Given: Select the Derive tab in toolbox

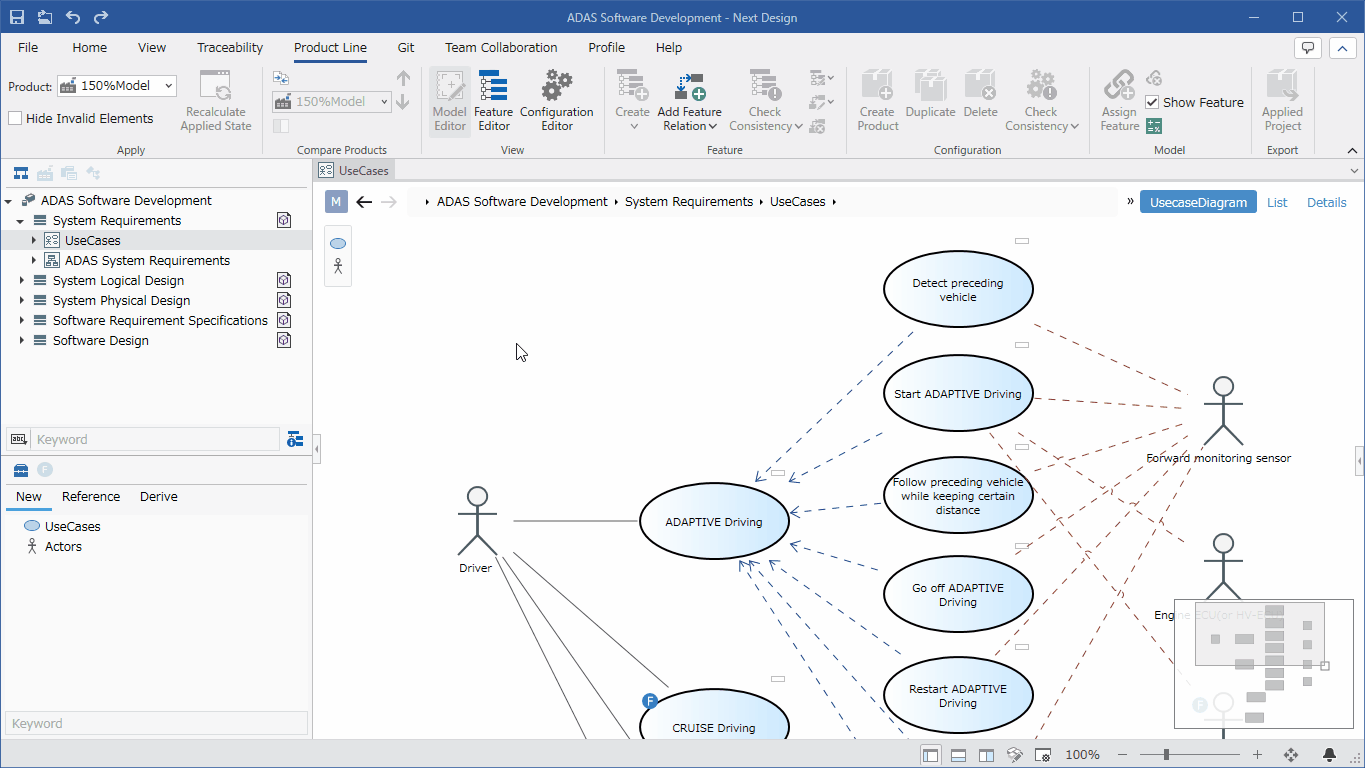Looking at the screenshot, I should (x=159, y=496).
